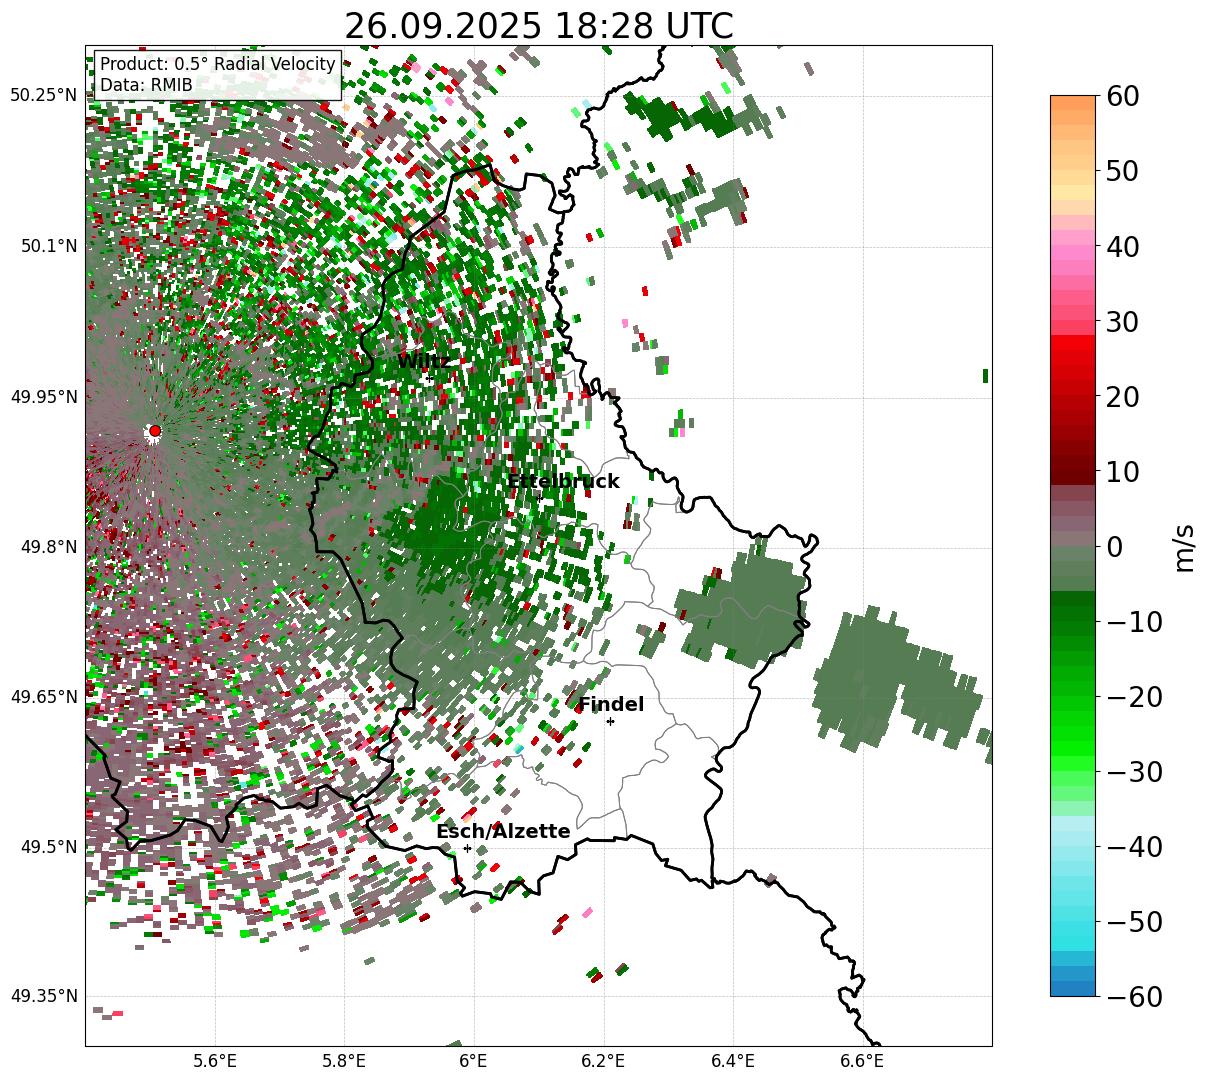The image size is (1207, 1081).
Task: Click the 'm/s' colorbar unit label
Action: tap(1185, 546)
